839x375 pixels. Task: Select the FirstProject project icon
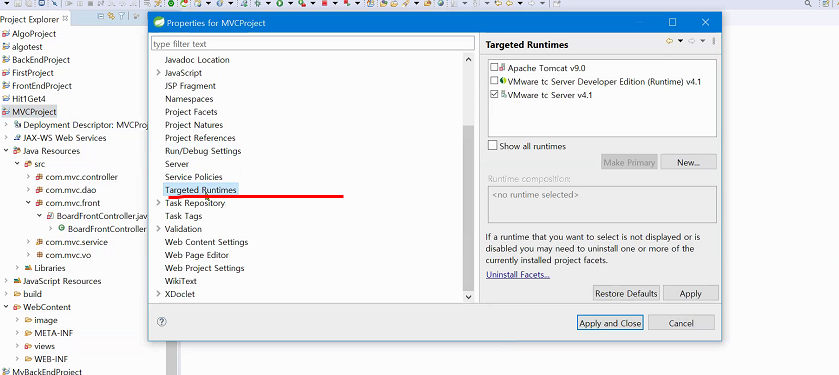point(6,73)
